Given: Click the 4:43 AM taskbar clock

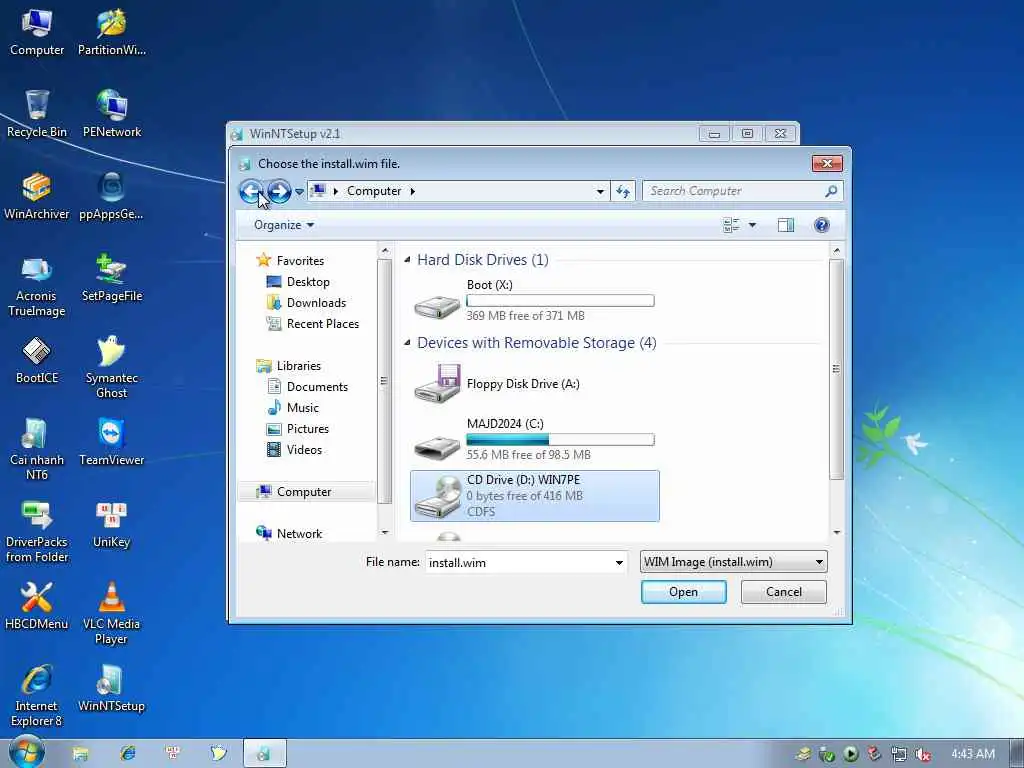Looking at the screenshot, I should pyautogui.click(x=972, y=754).
